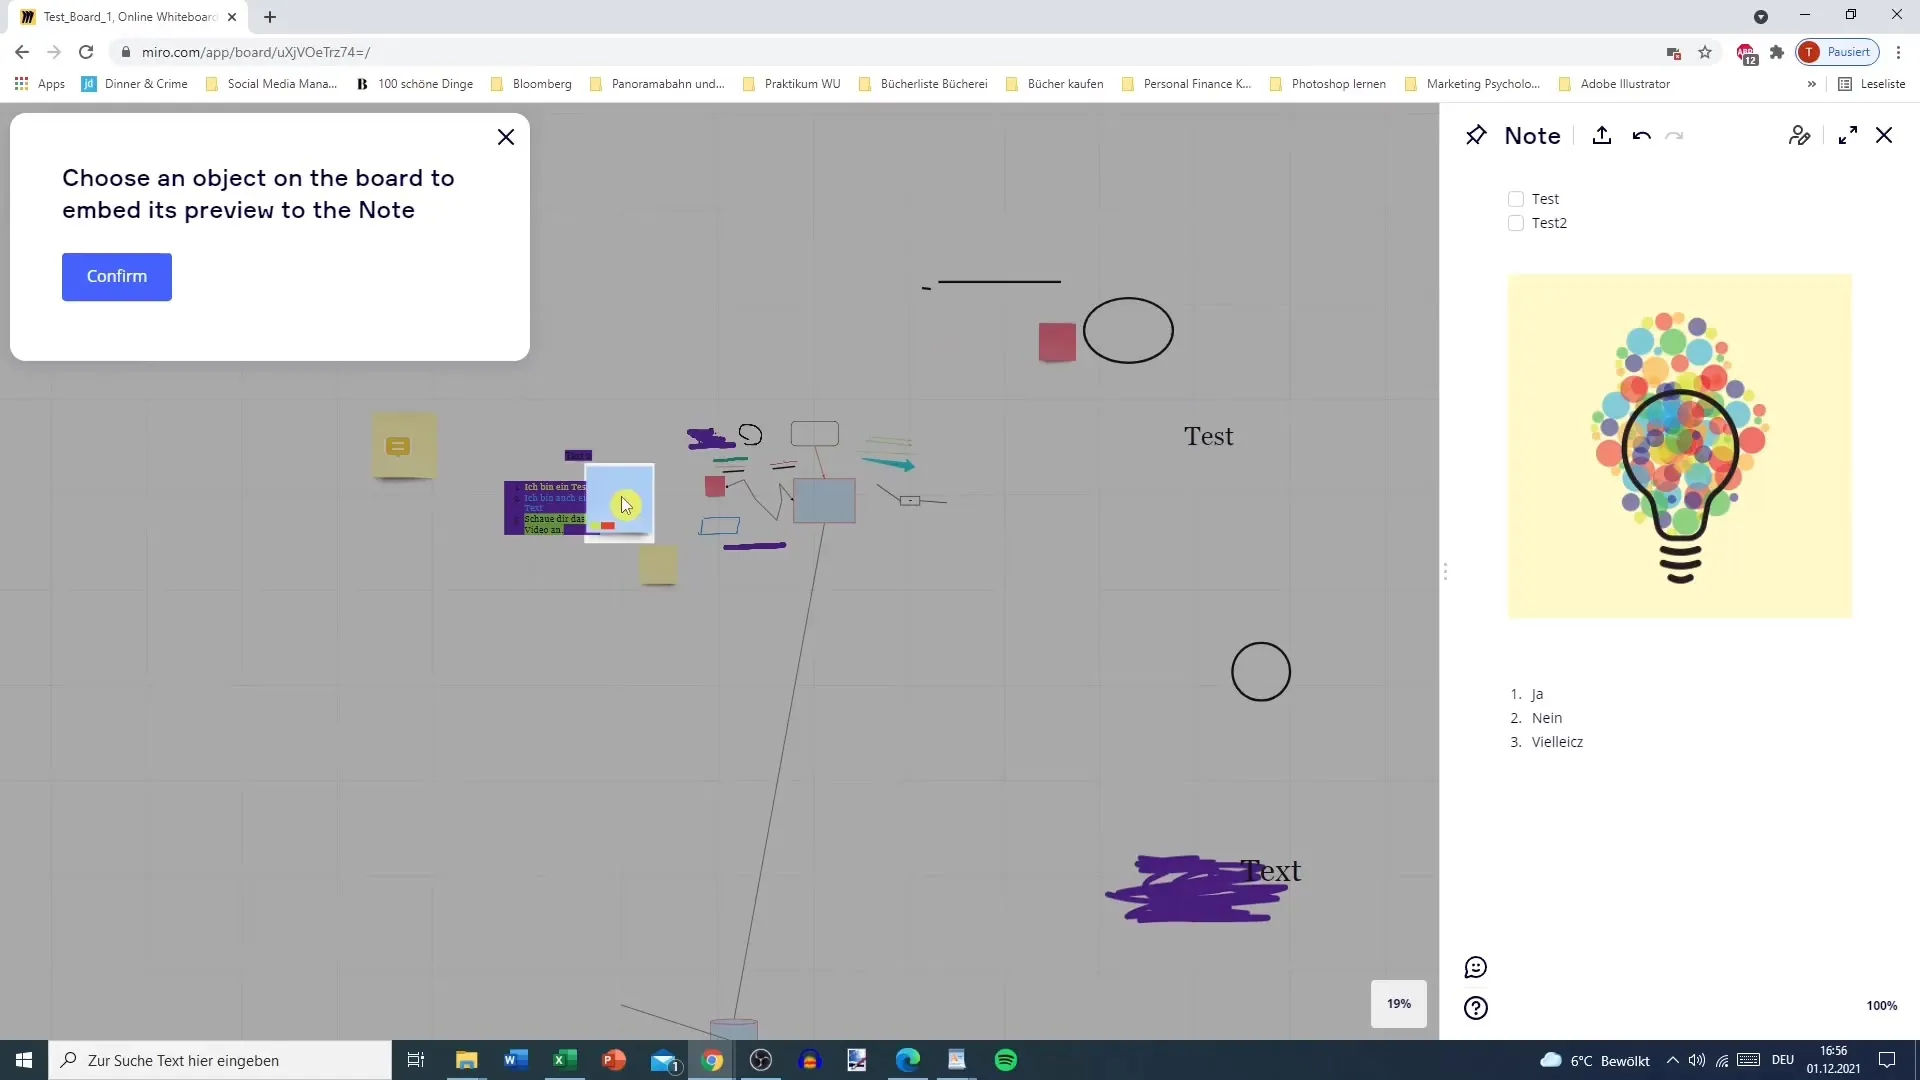Click the emoji/reaction icon at bottom right
This screenshot has width=1920, height=1080.
coord(1477,967)
